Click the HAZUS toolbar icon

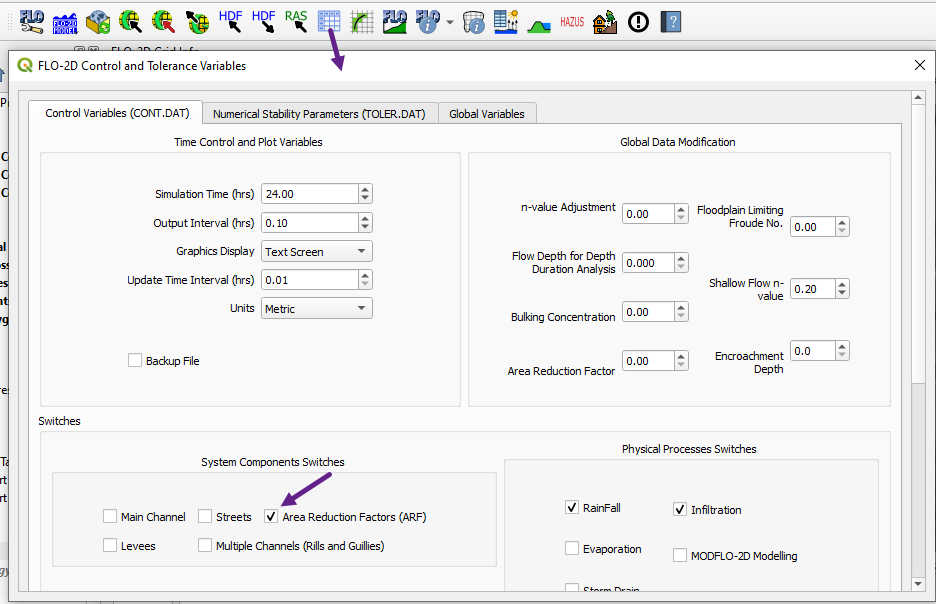click(x=572, y=20)
